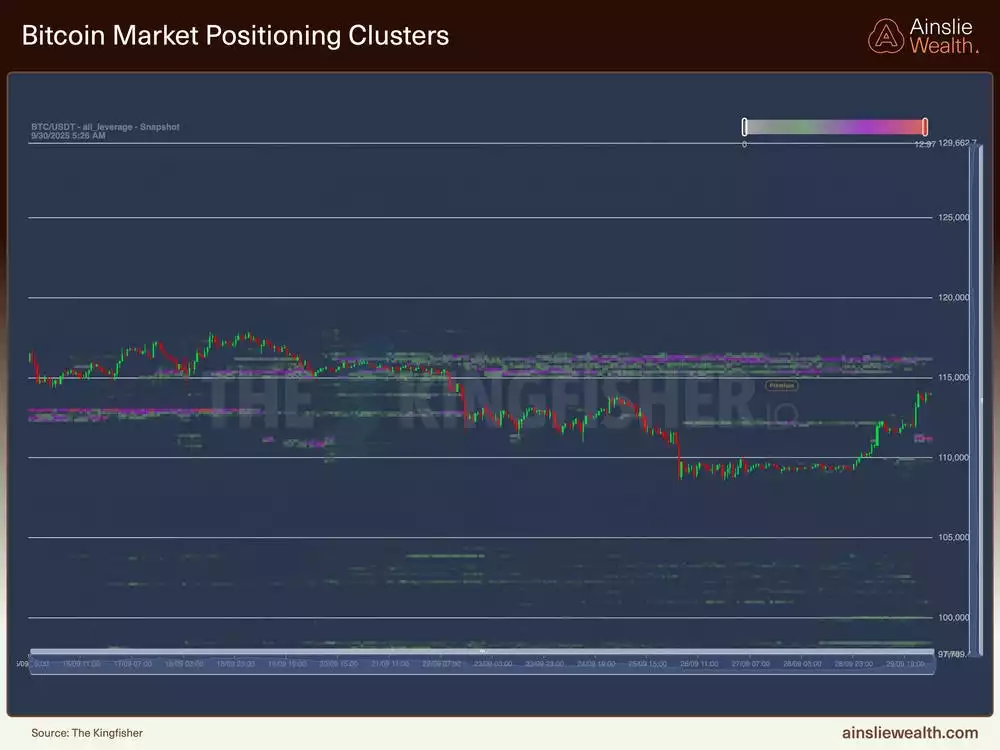Select the left handle of the leverage color scale
Viewport: 1000px width, 750px height.
(x=744, y=126)
